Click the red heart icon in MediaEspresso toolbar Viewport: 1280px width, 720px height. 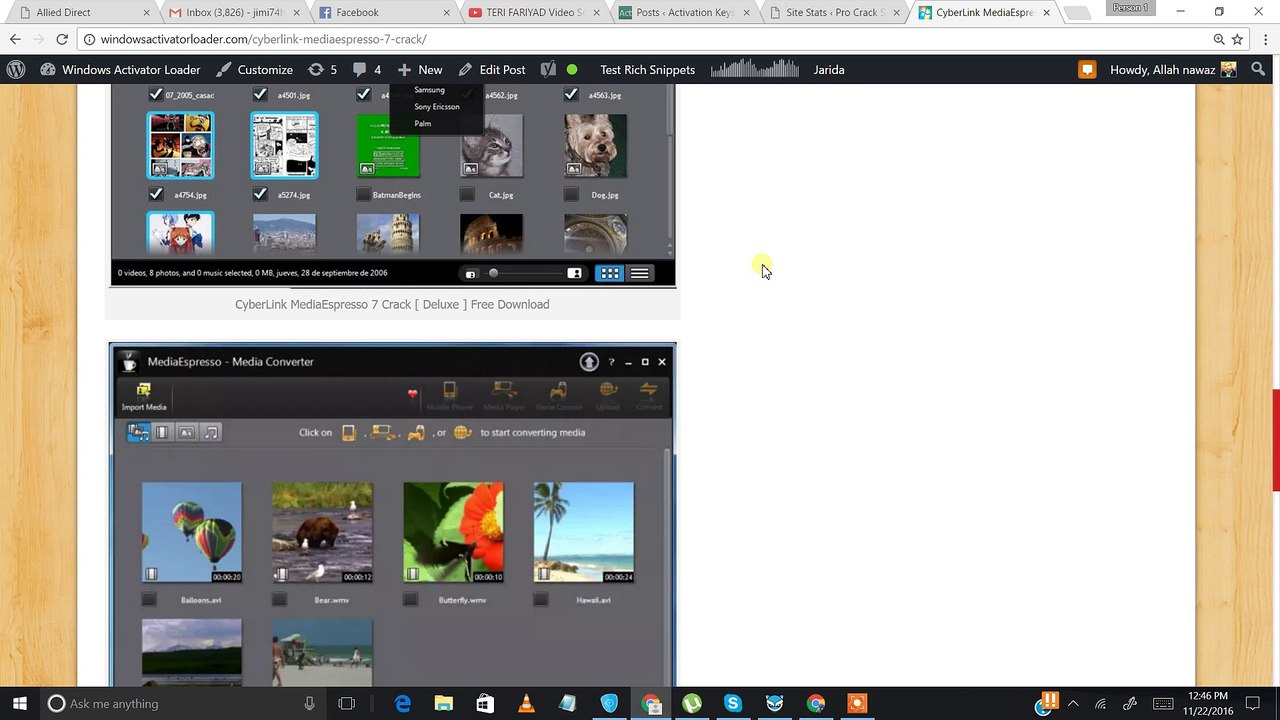[x=412, y=394]
